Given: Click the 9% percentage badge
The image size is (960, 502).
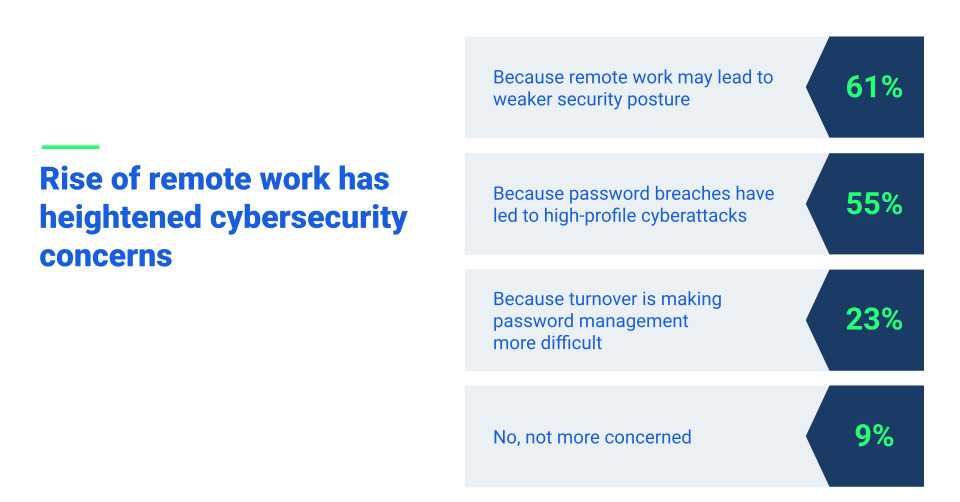Looking at the screenshot, I should coord(874,436).
